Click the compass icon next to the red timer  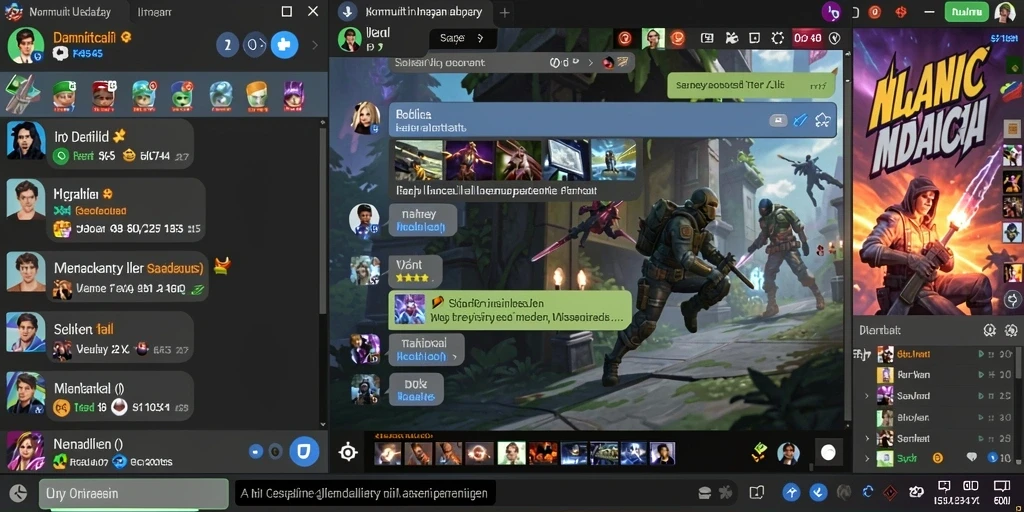pos(834,39)
